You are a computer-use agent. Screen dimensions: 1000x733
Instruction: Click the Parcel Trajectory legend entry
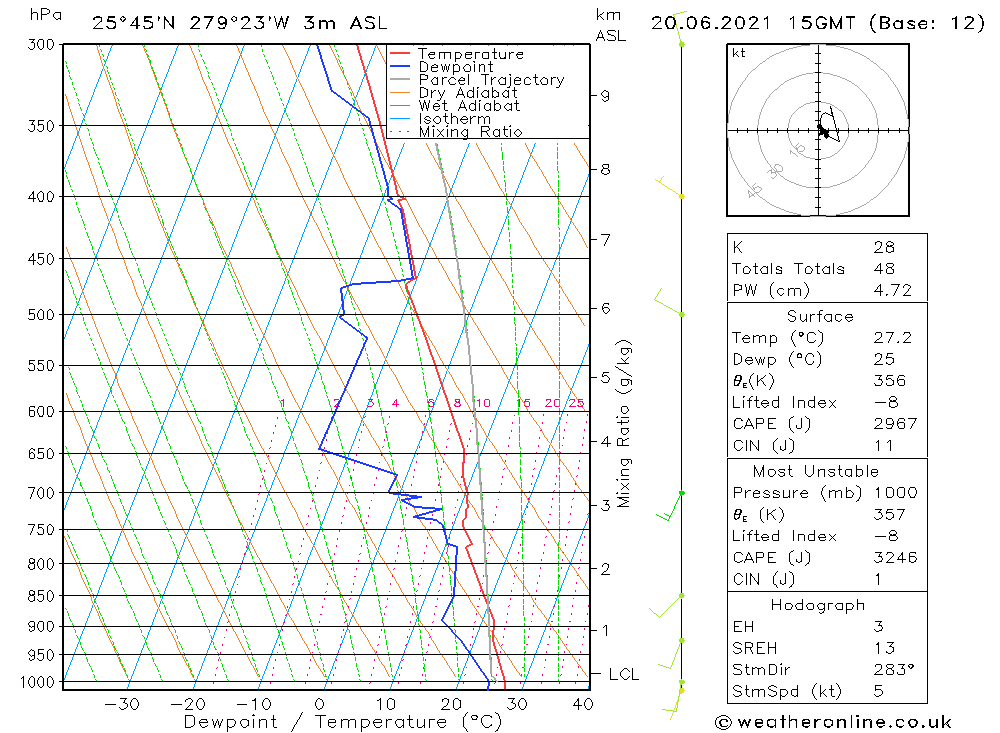tap(491, 80)
